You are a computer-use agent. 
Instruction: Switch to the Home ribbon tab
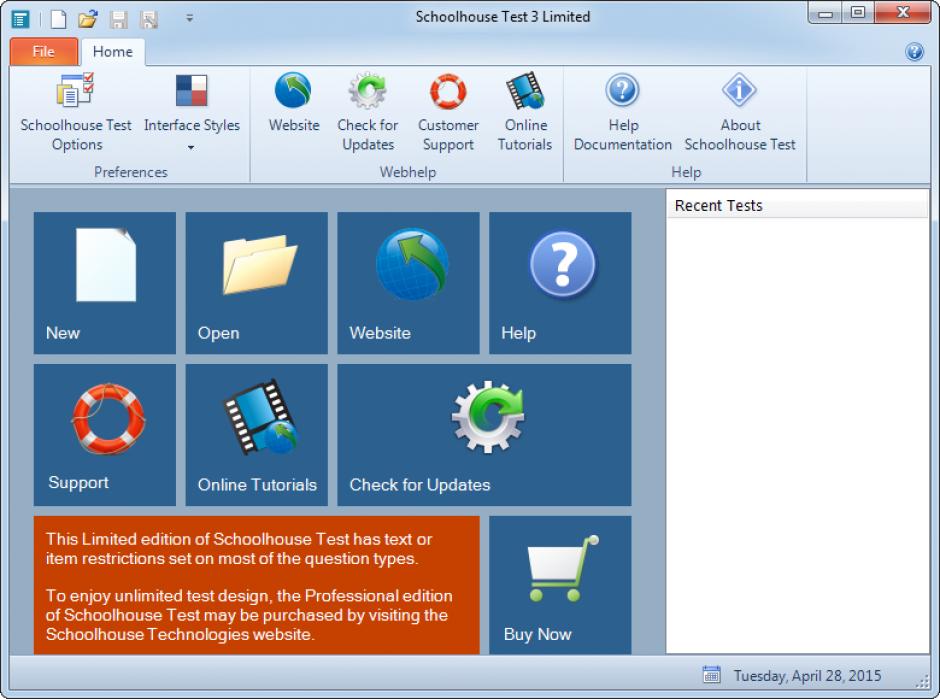point(113,52)
